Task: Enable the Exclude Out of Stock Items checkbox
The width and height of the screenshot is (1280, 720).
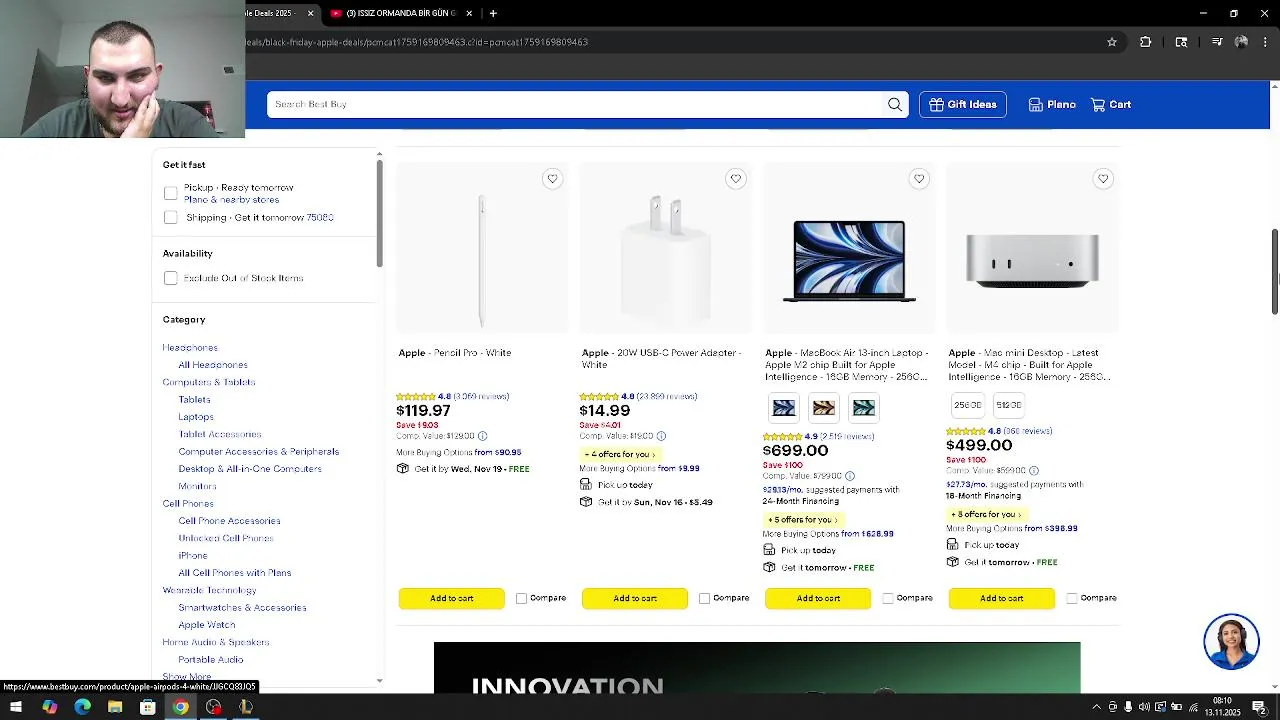Action: [170, 278]
